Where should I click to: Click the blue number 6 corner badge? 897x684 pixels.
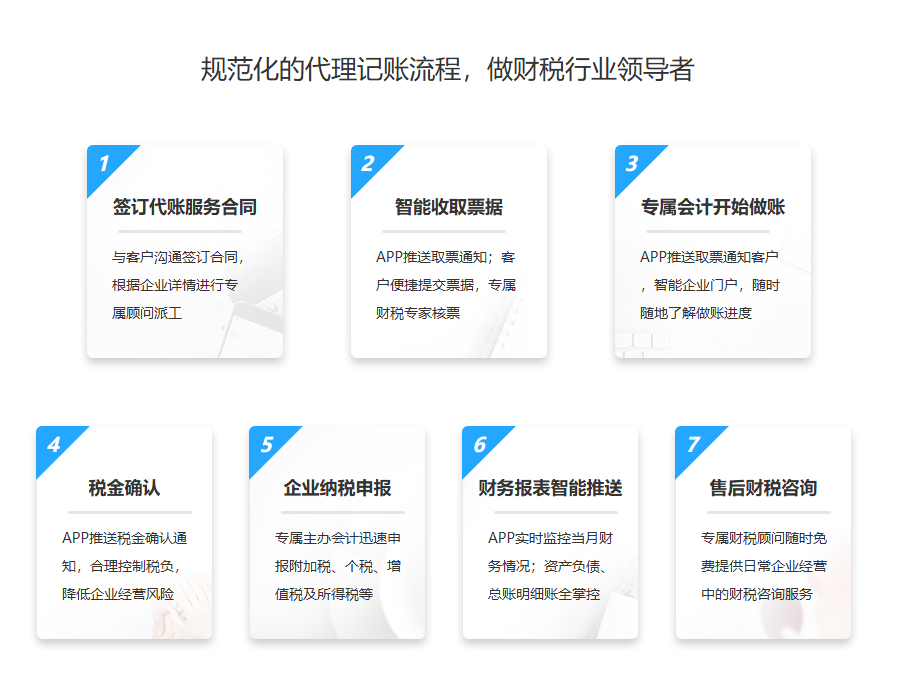click(480, 445)
